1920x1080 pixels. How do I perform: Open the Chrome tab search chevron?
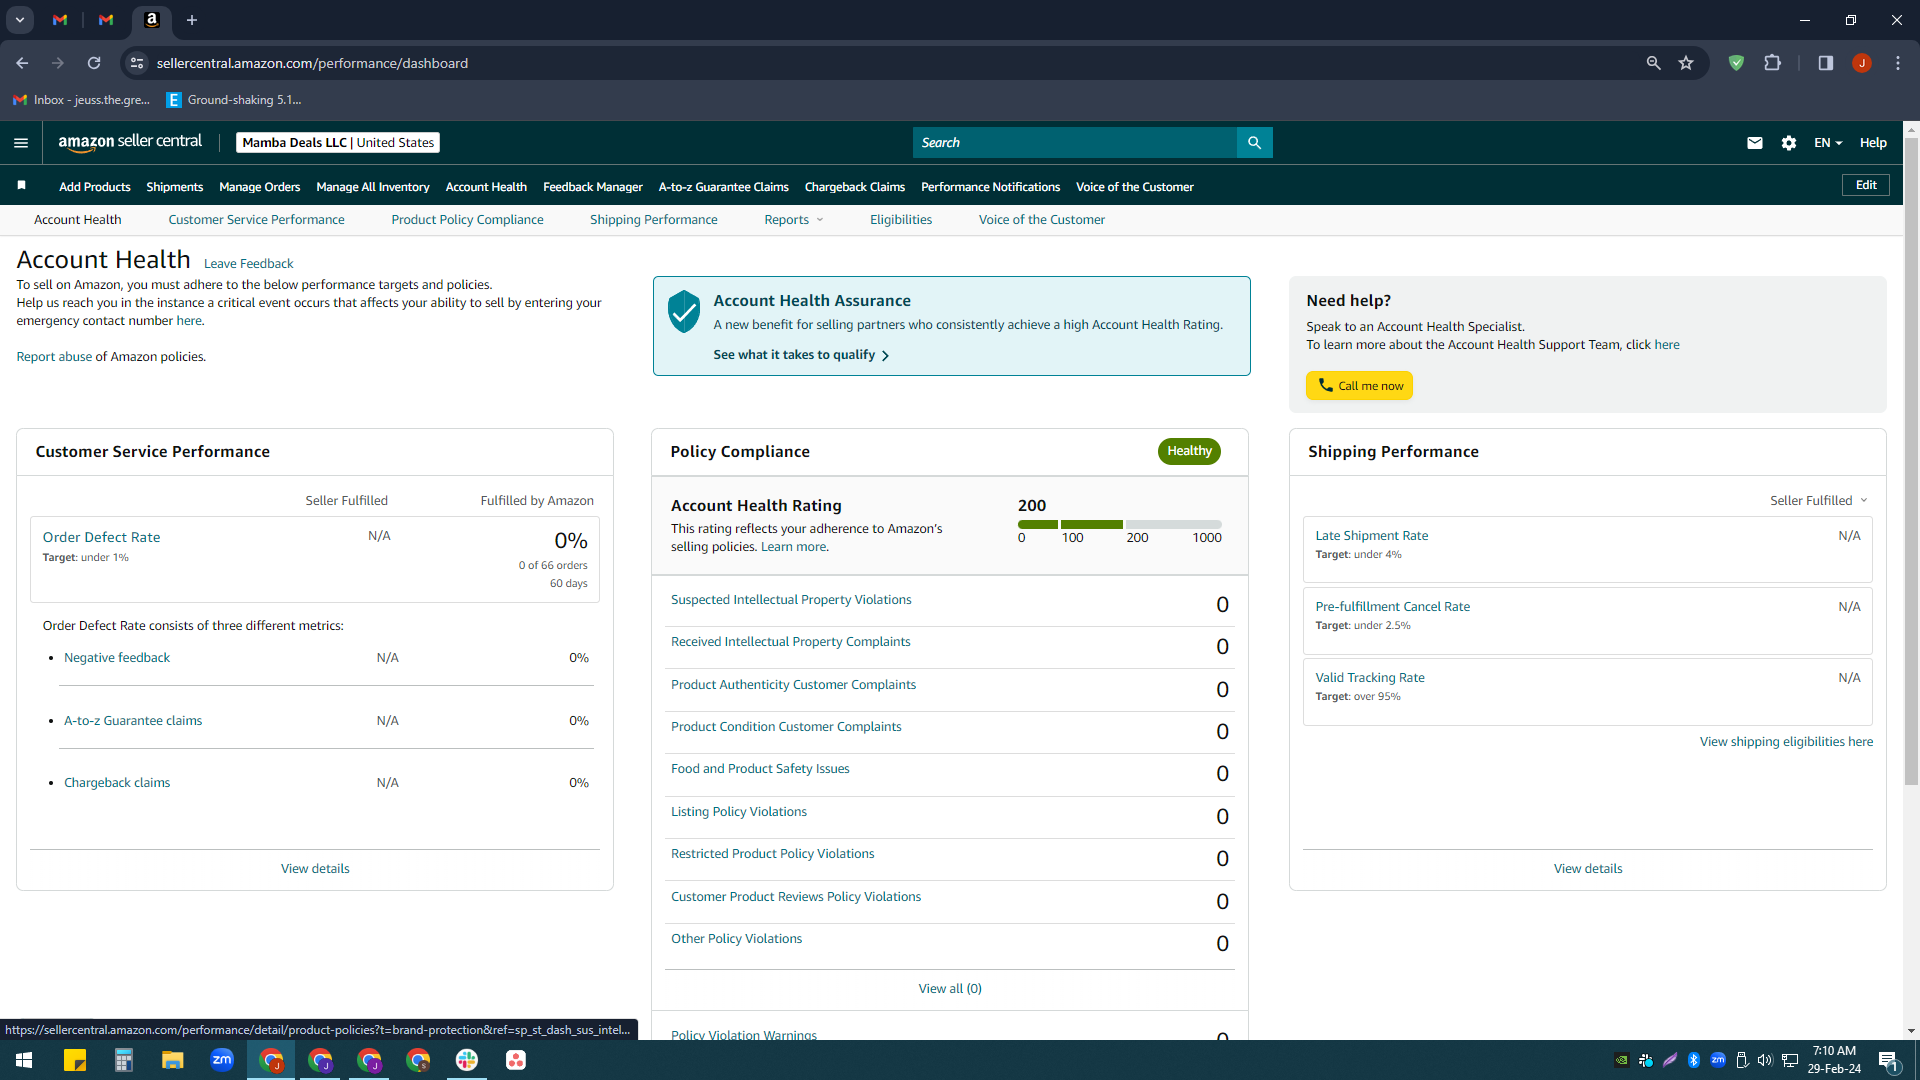click(19, 20)
